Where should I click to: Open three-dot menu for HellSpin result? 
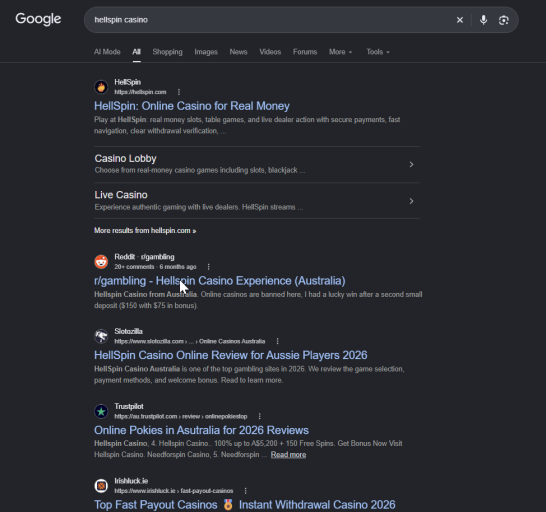179,92
